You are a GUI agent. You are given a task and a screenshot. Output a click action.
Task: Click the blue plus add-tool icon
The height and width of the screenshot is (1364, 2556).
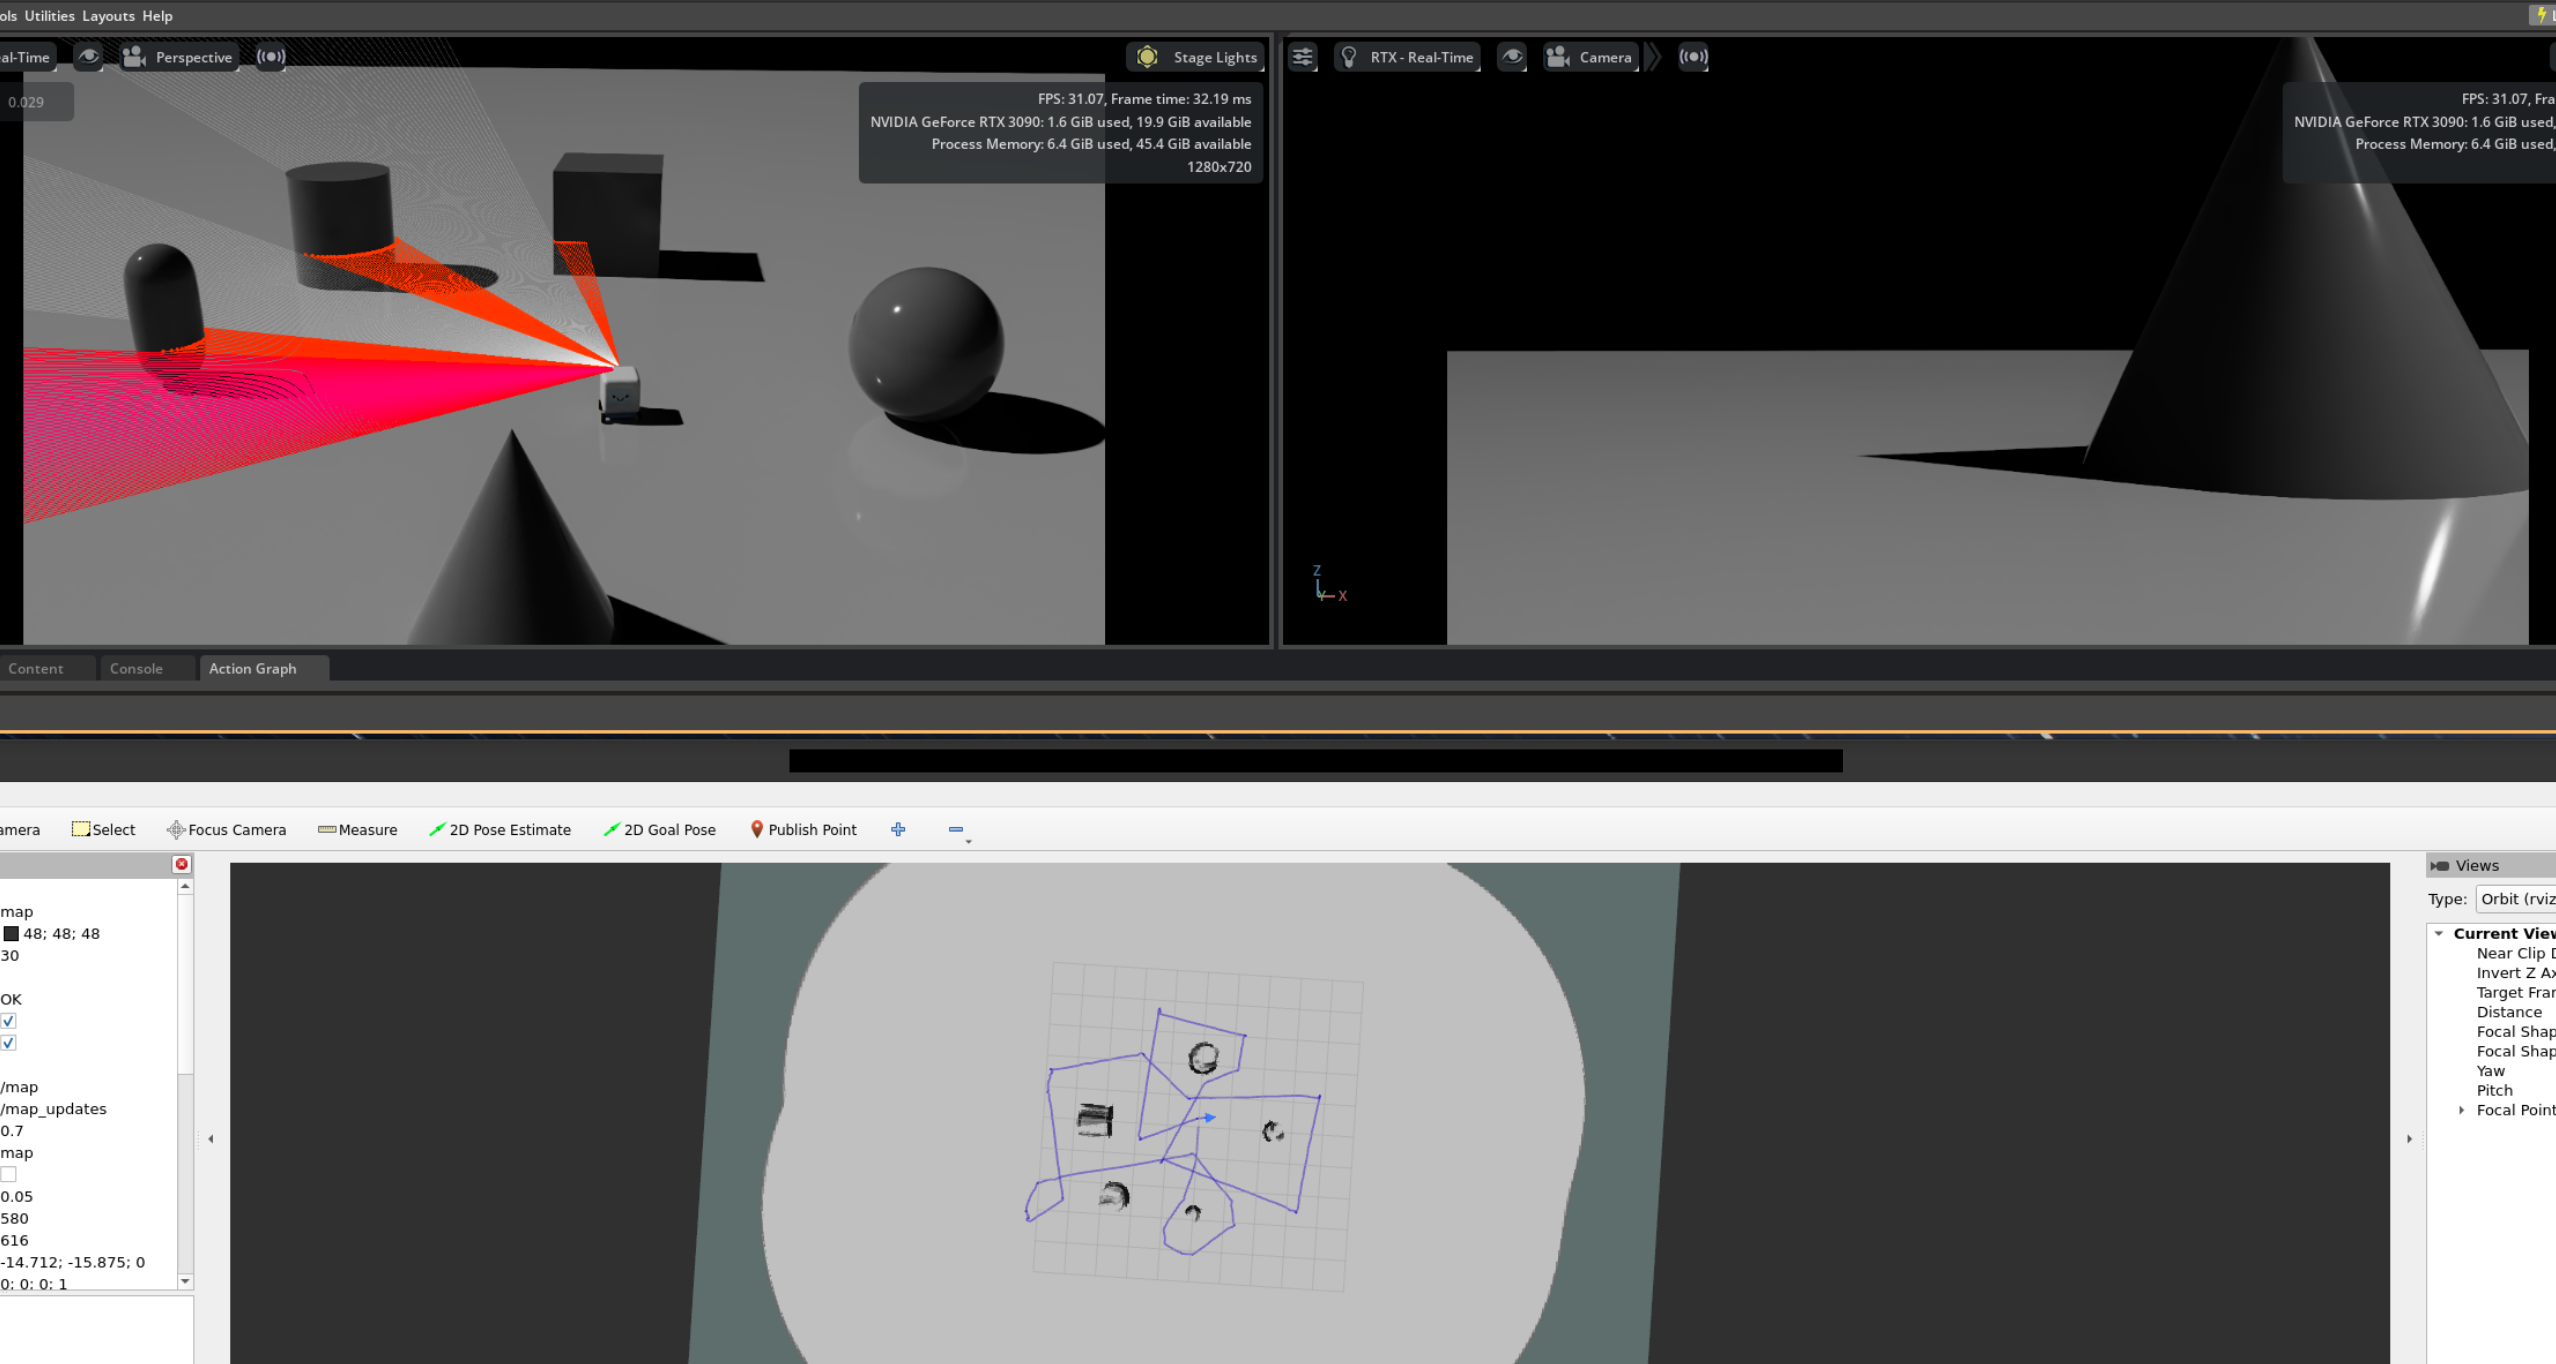coord(898,829)
